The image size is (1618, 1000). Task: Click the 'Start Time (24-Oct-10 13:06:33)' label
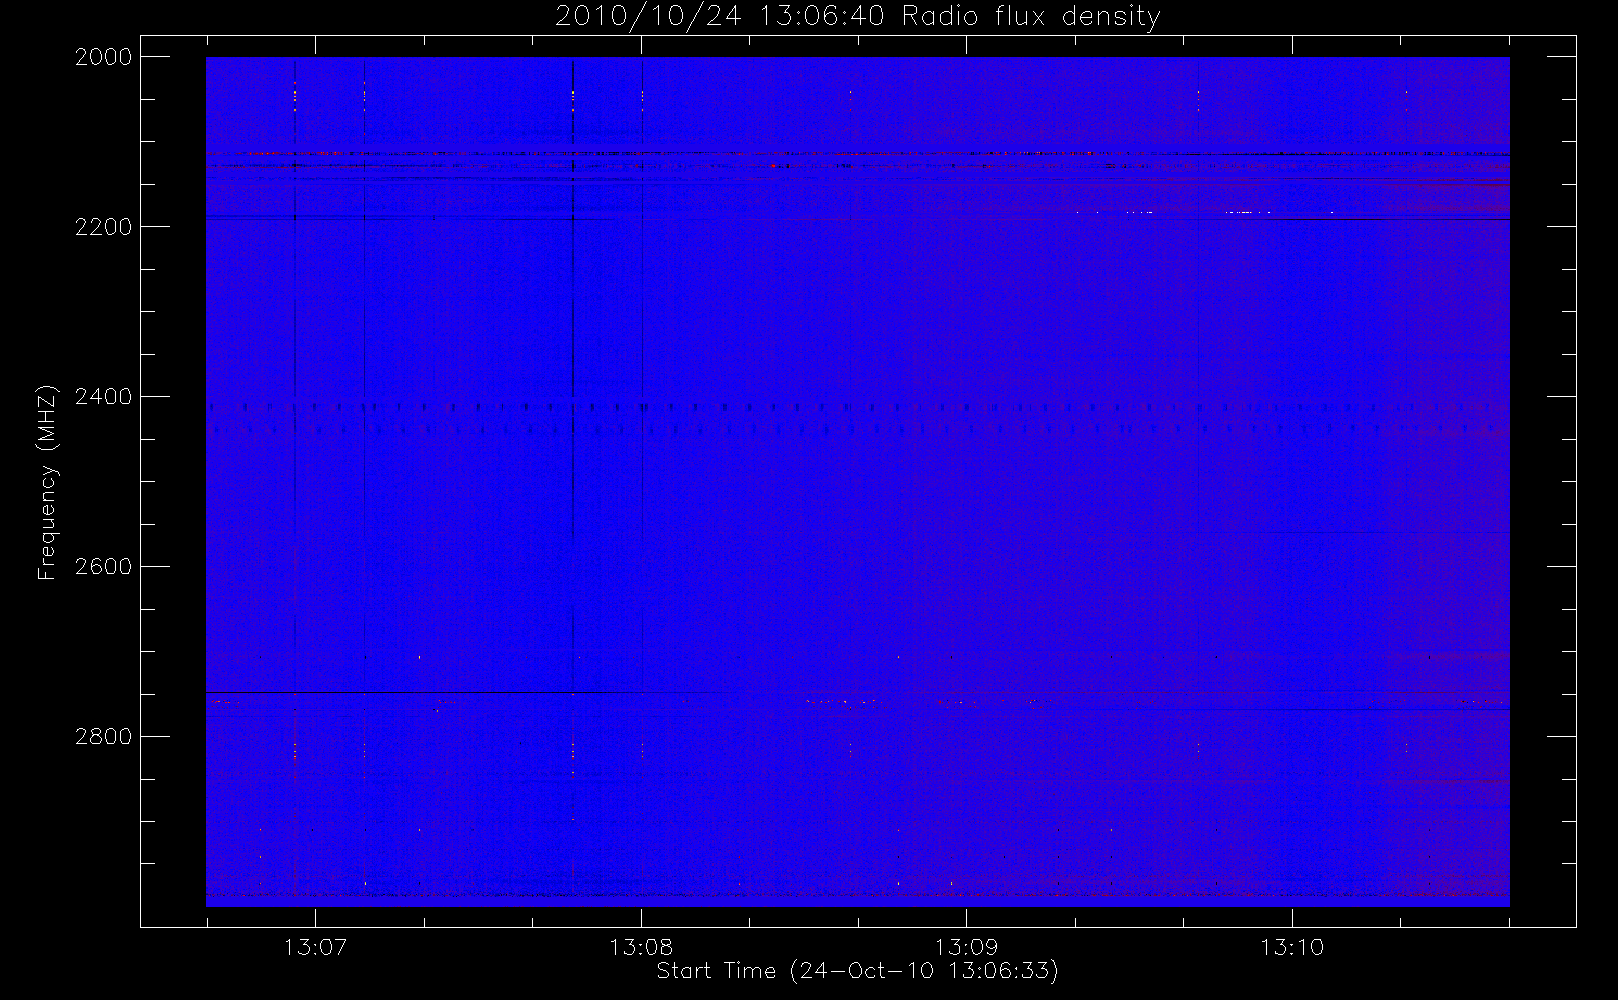[x=858, y=971]
